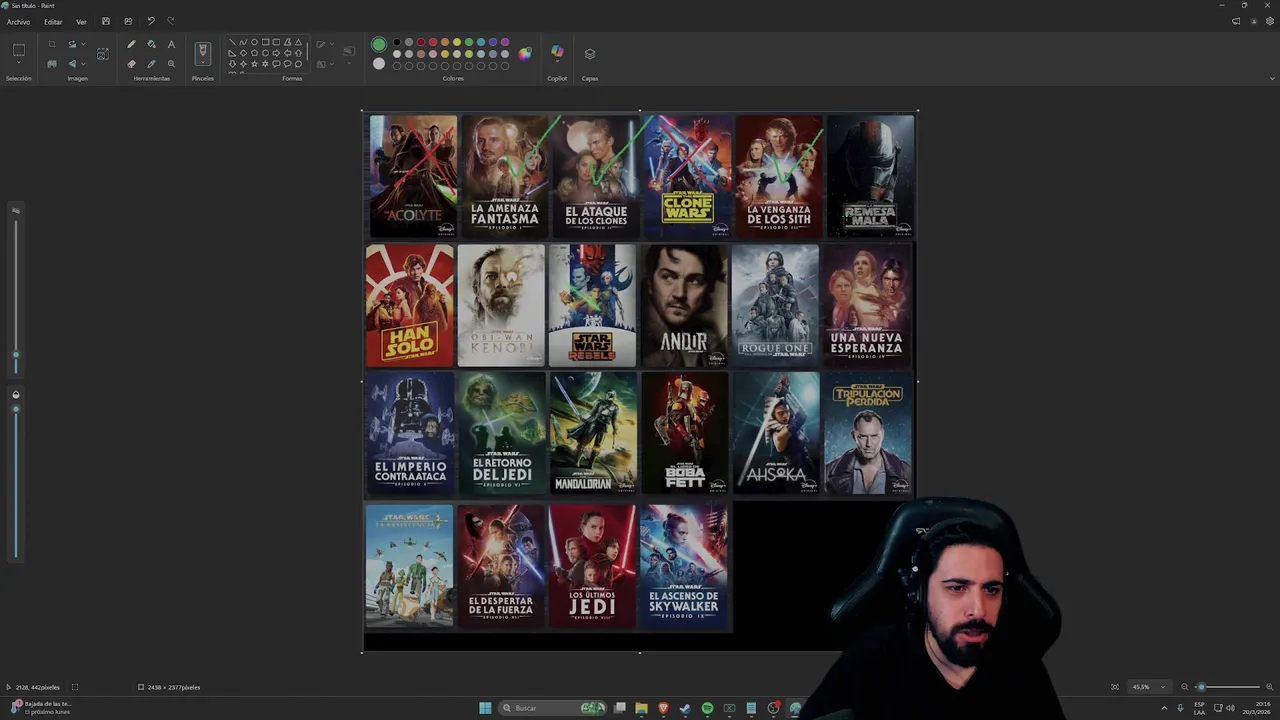Select the Magnifier tool
Image resolution: width=1280 pixels, height=720 pixels.
coord(171,64)
